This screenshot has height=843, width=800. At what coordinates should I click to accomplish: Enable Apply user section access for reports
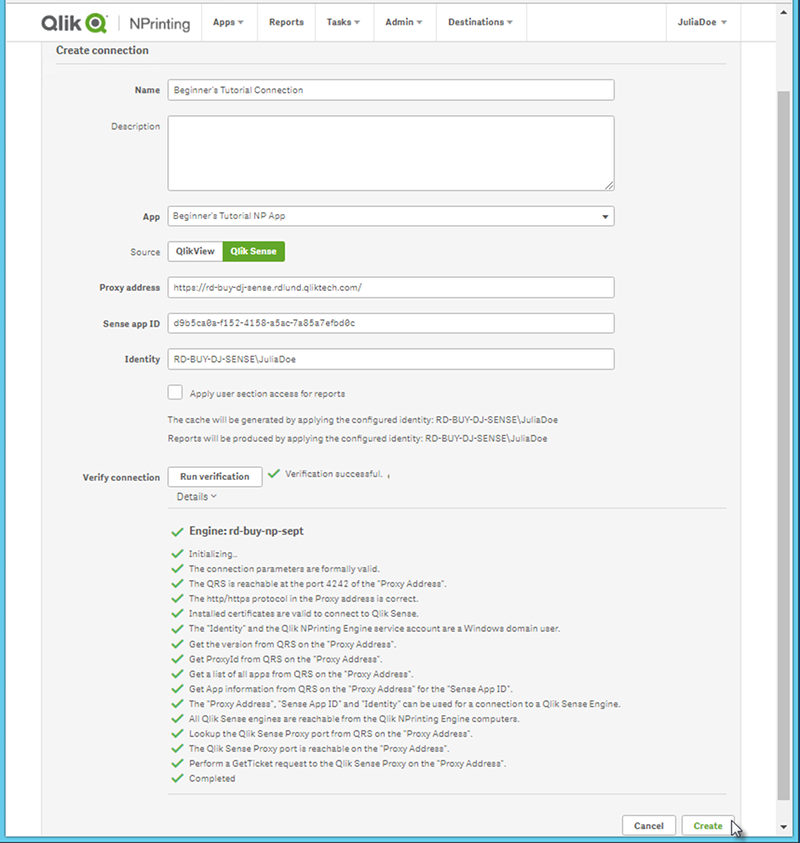(x=174, y=392)
